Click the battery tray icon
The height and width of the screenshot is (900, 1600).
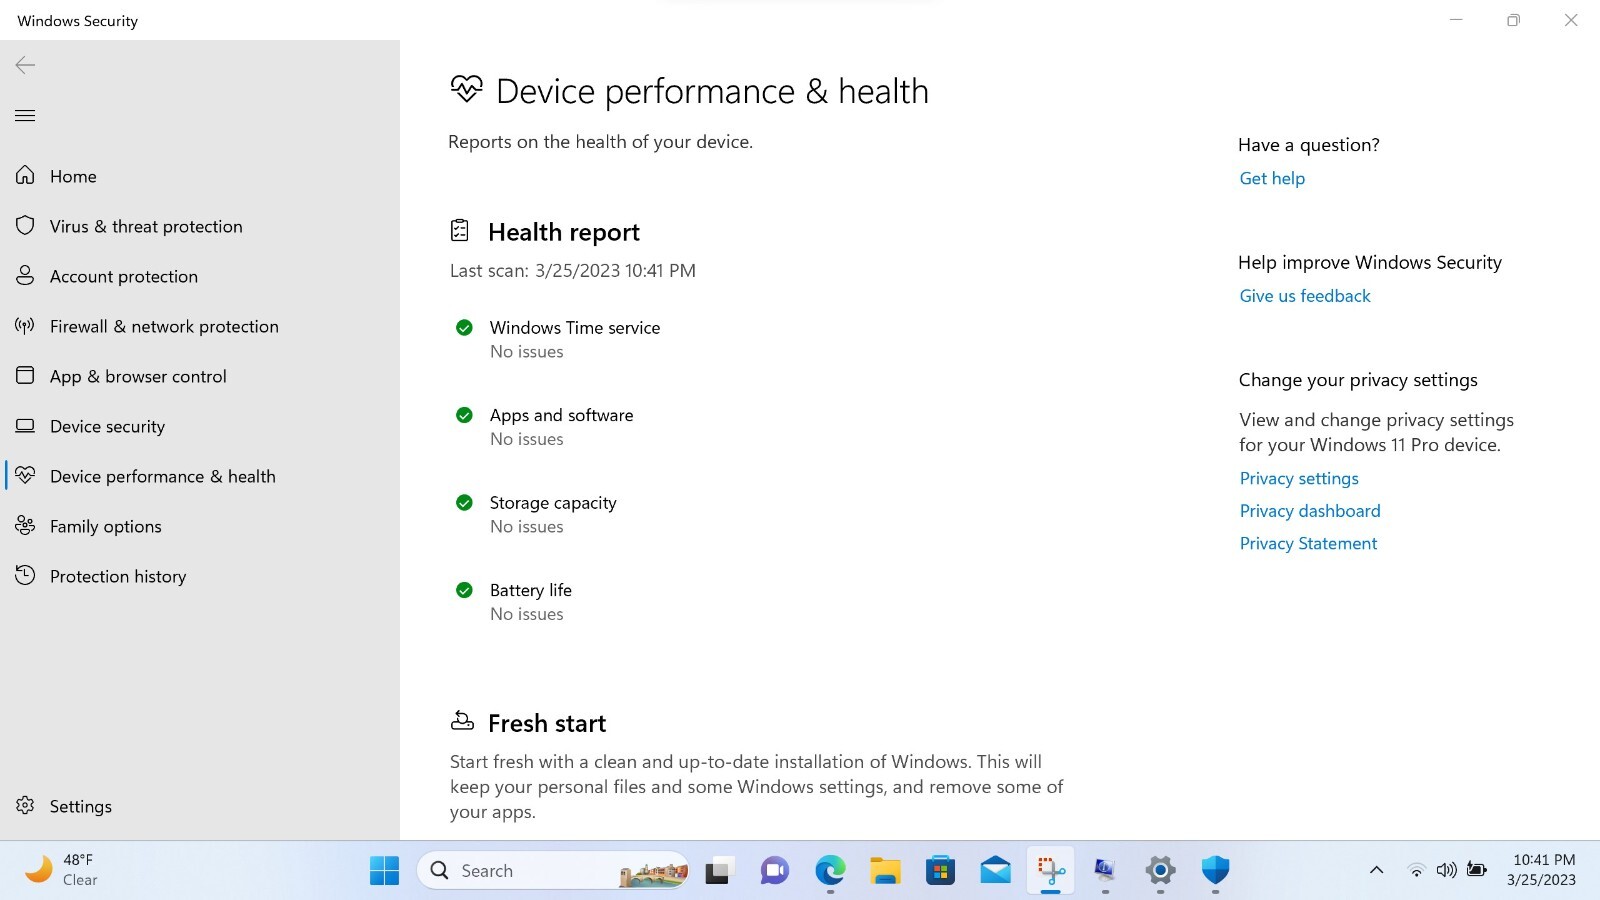click(1477, 870)
